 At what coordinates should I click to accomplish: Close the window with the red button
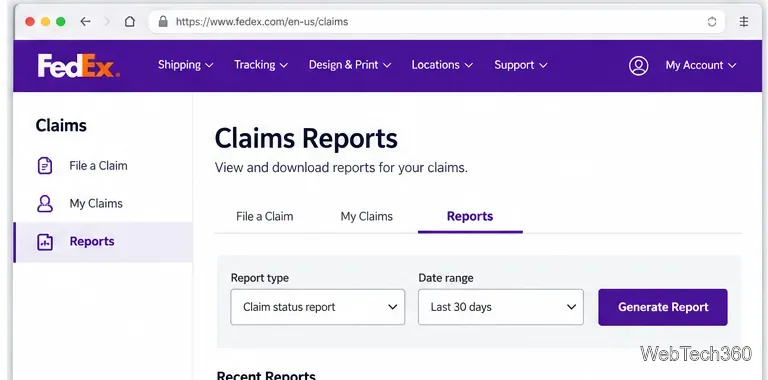pos(30,22)
